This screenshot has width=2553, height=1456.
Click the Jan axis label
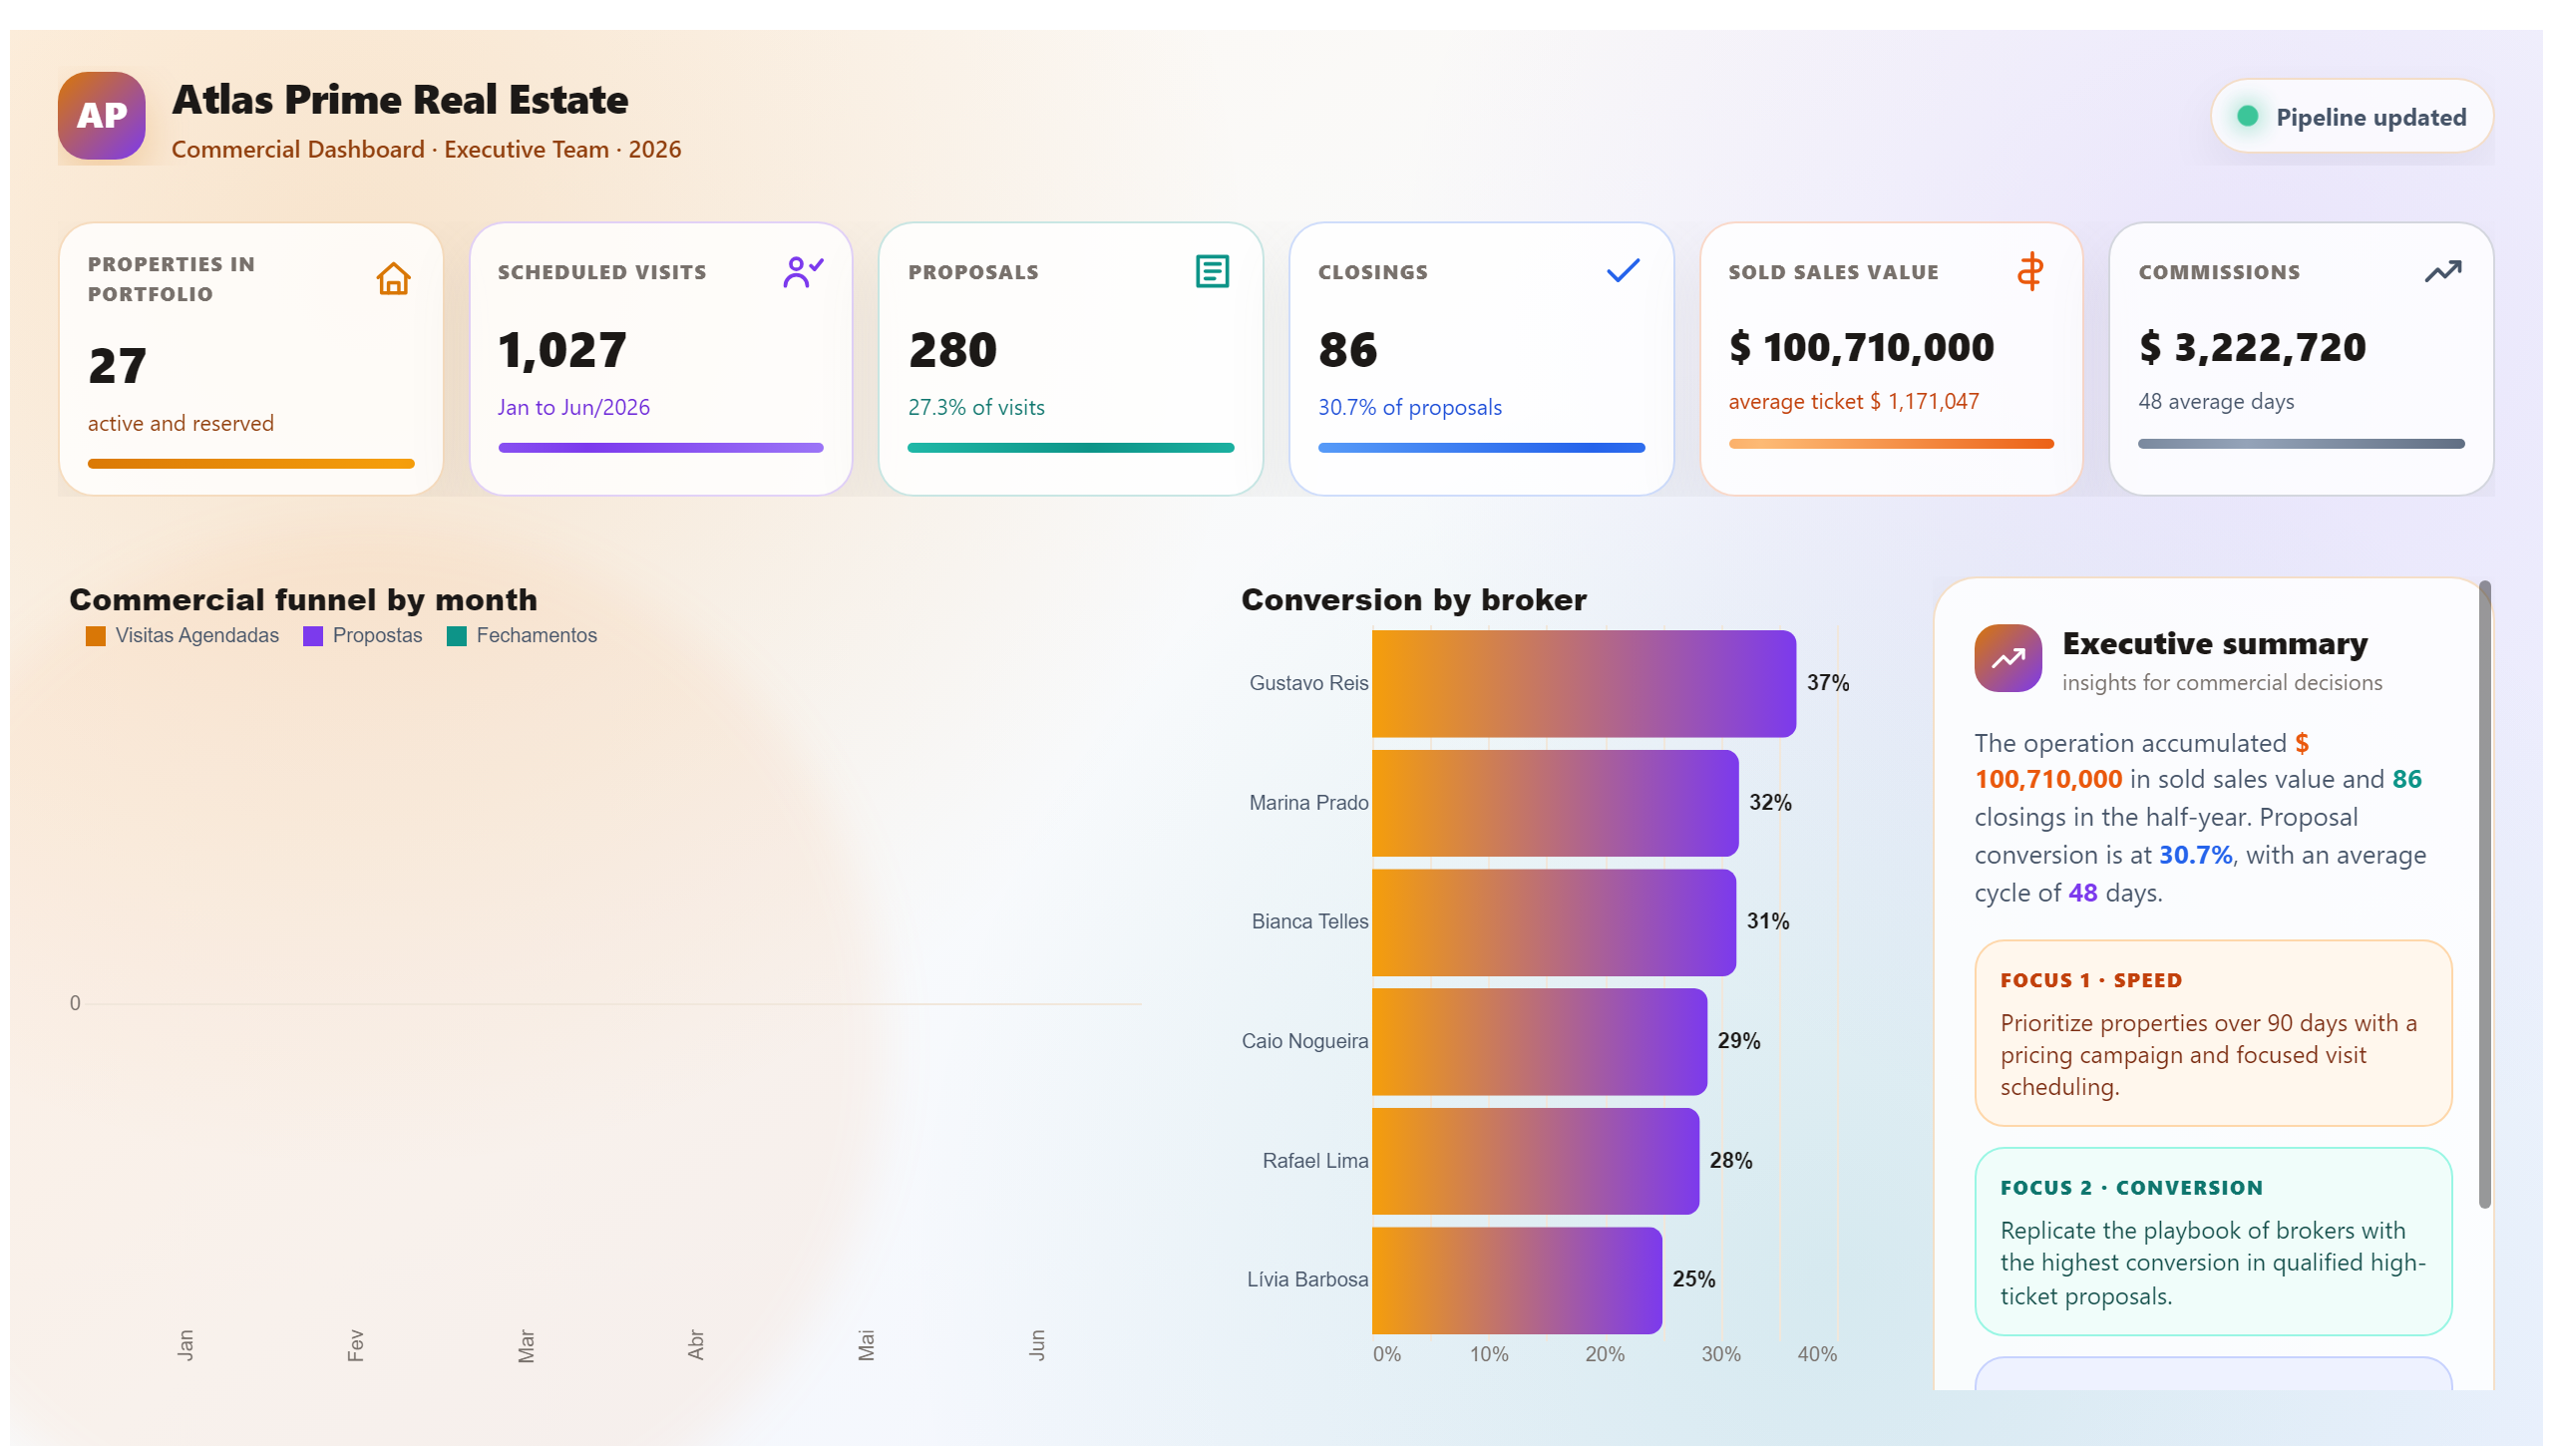coord(185,1346)
